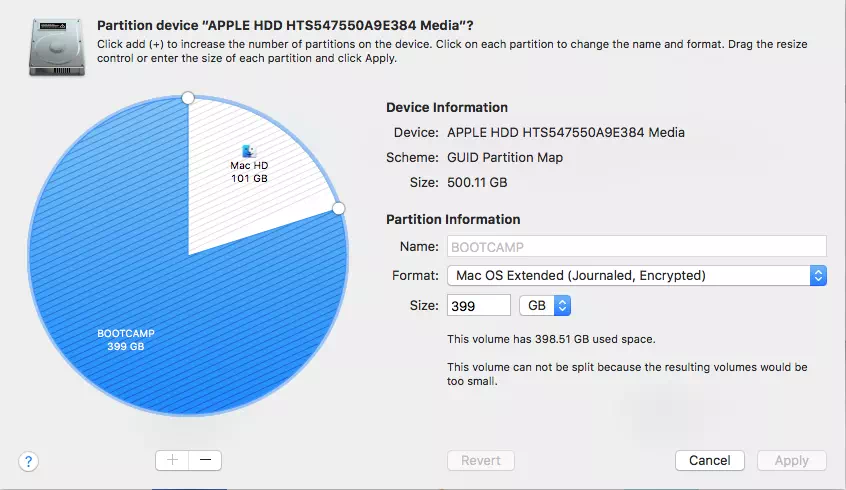The width and height of the screenshot is (846, 490).
Task: Click the Device value APPLE HDD HTS547550A9E384 Media
Action: pyautogui.click(x=566, y=133)
